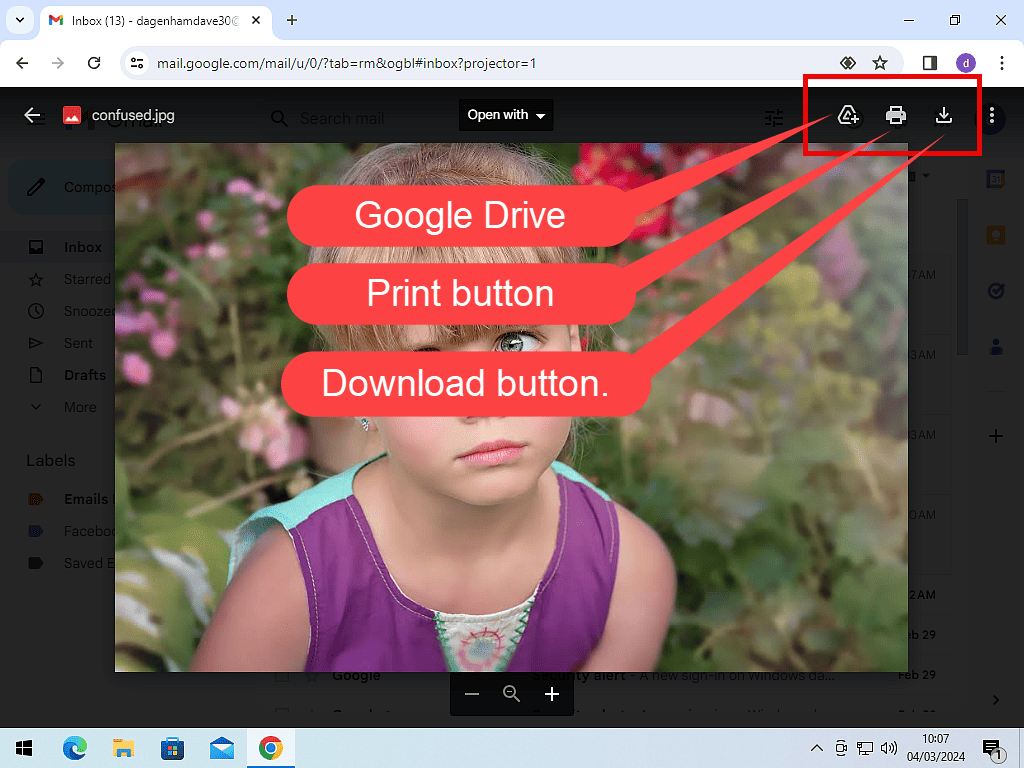The width and height of the screenshot is (1024, 768).
Task: Toggle Chrome side panel
Action: click(x=929, y=63)
